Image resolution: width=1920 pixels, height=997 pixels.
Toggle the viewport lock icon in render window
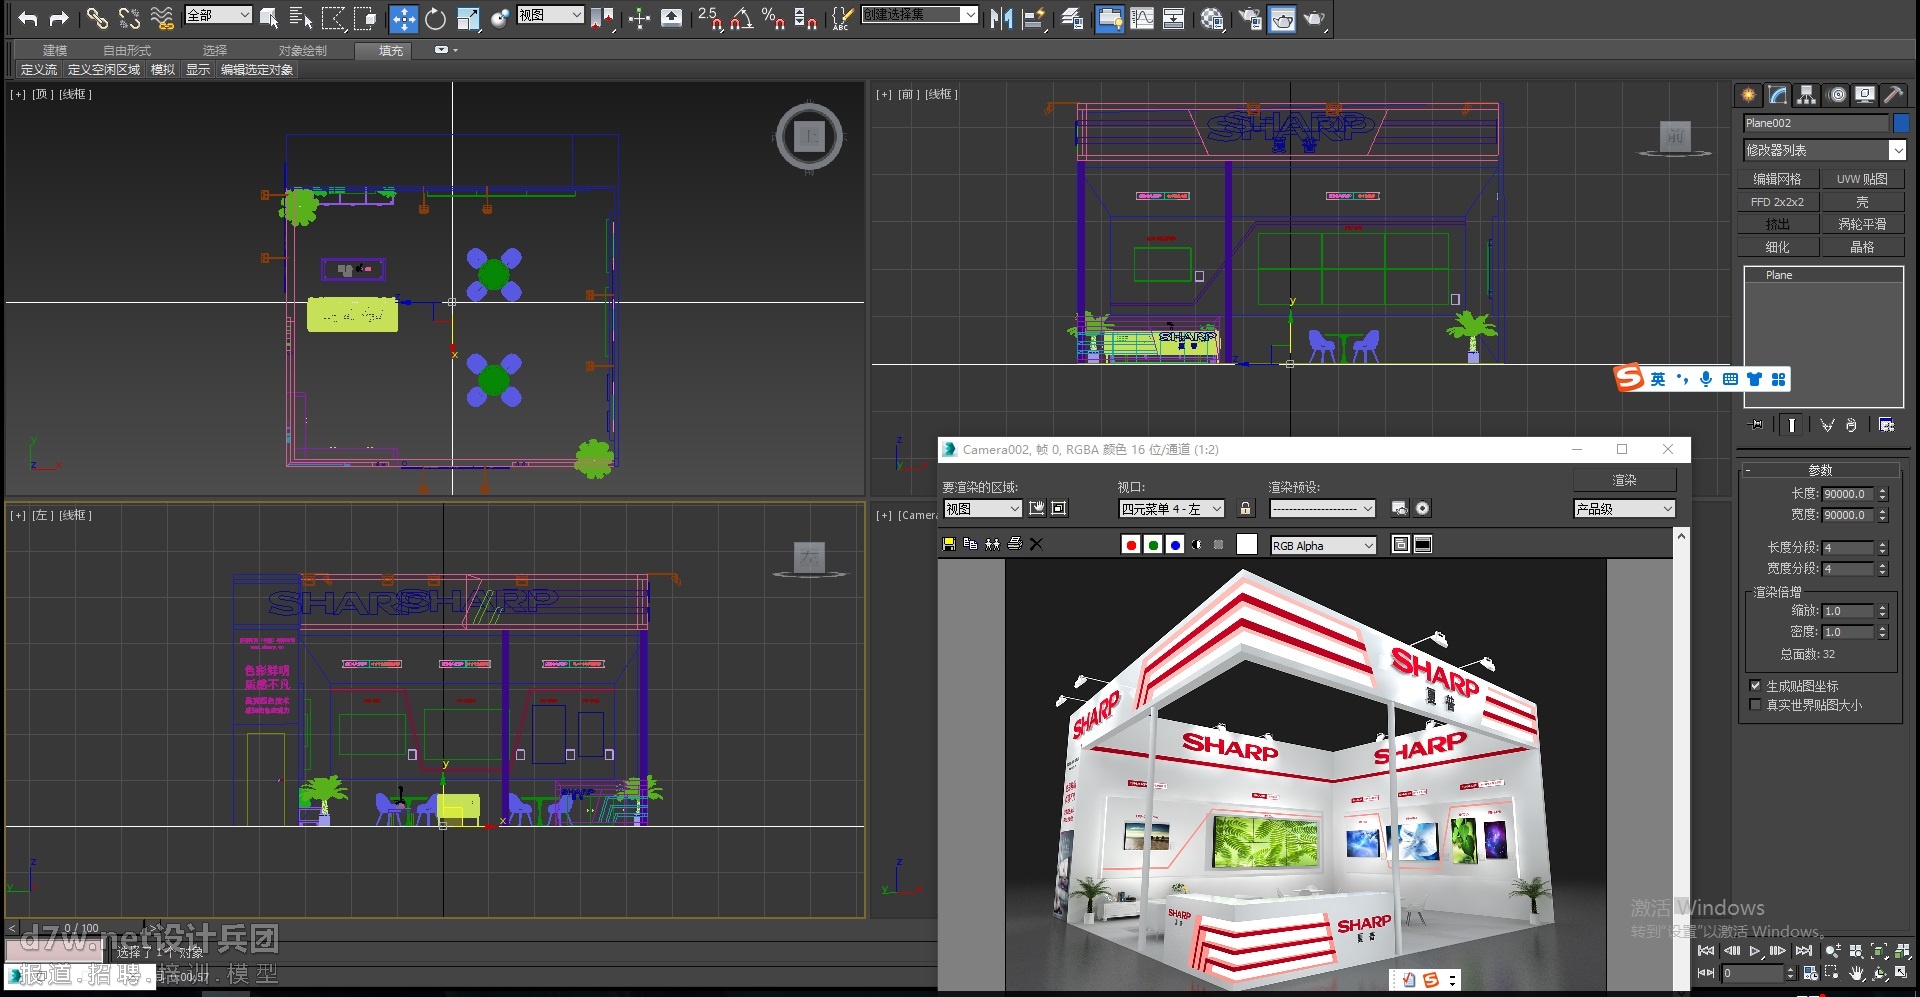point(1245,509)
